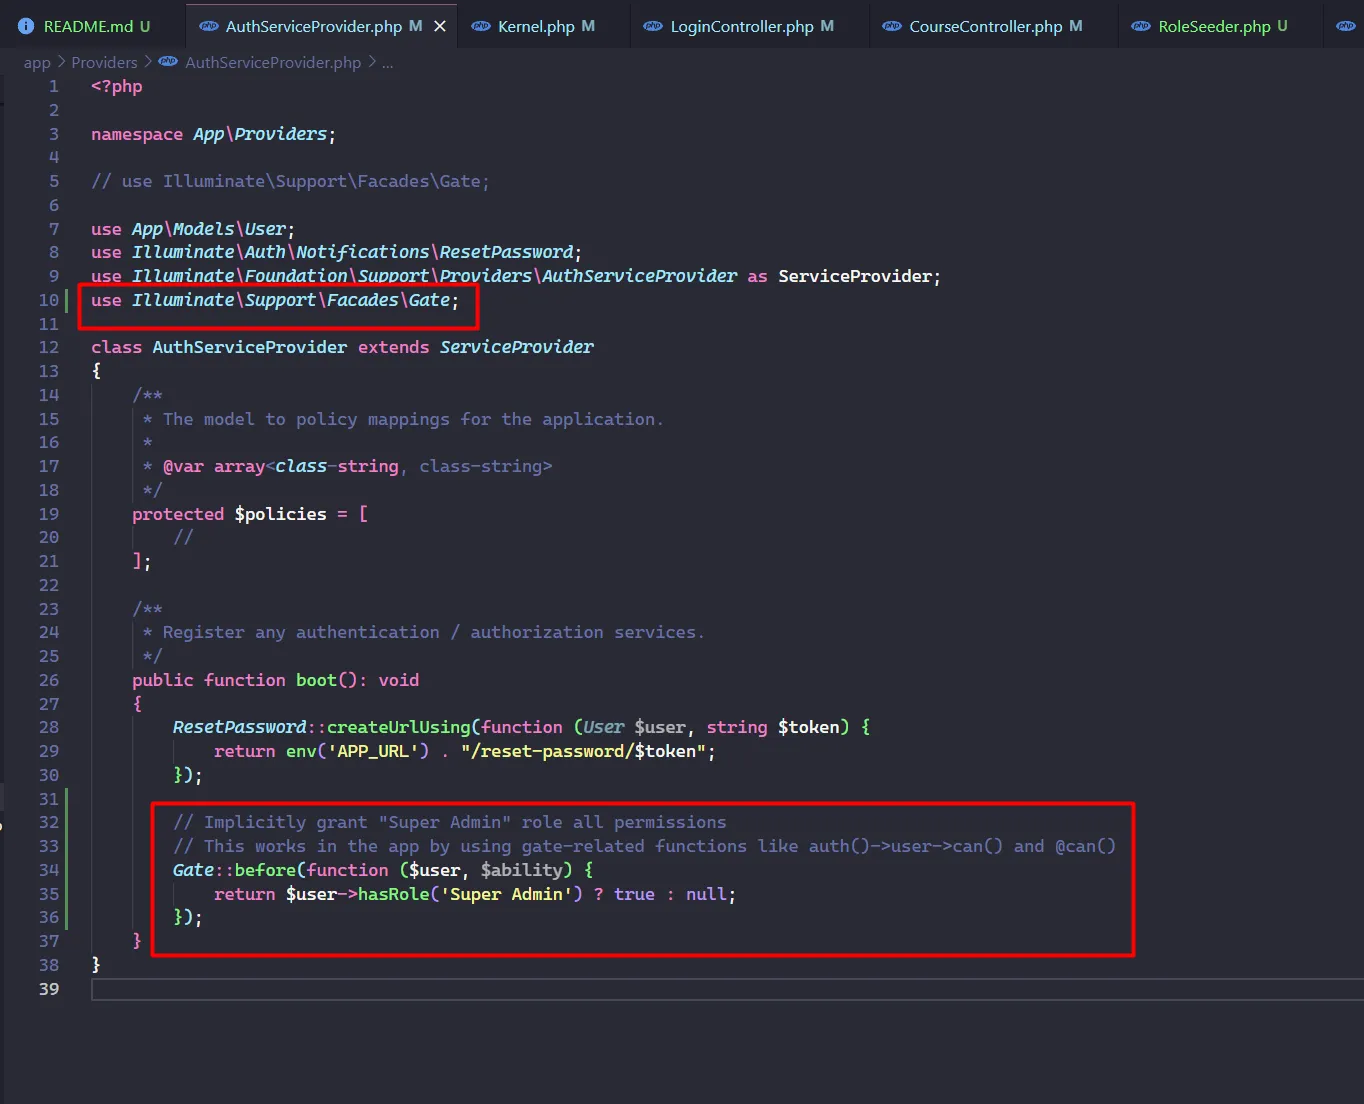This screenshot has height=1104, width=1364.
Task: Select AuthServiceProvider.php in the breadcrumb
Action: 273,62
